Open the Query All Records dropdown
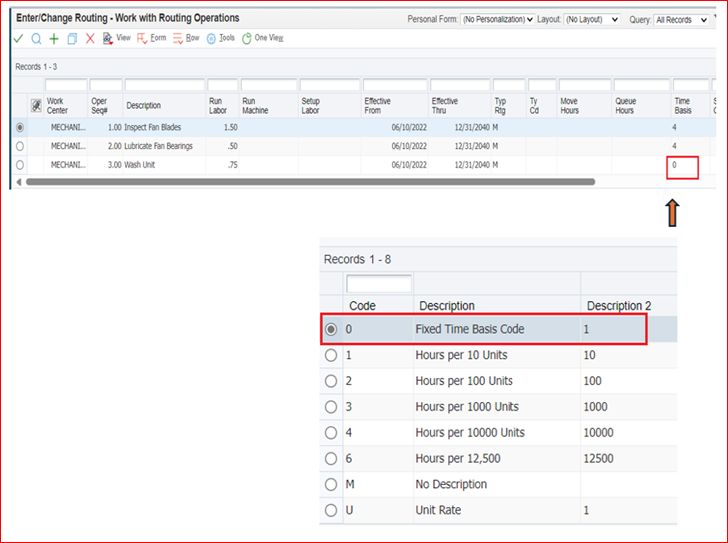Viewport: 728px width, 543px height. (681, 20)
